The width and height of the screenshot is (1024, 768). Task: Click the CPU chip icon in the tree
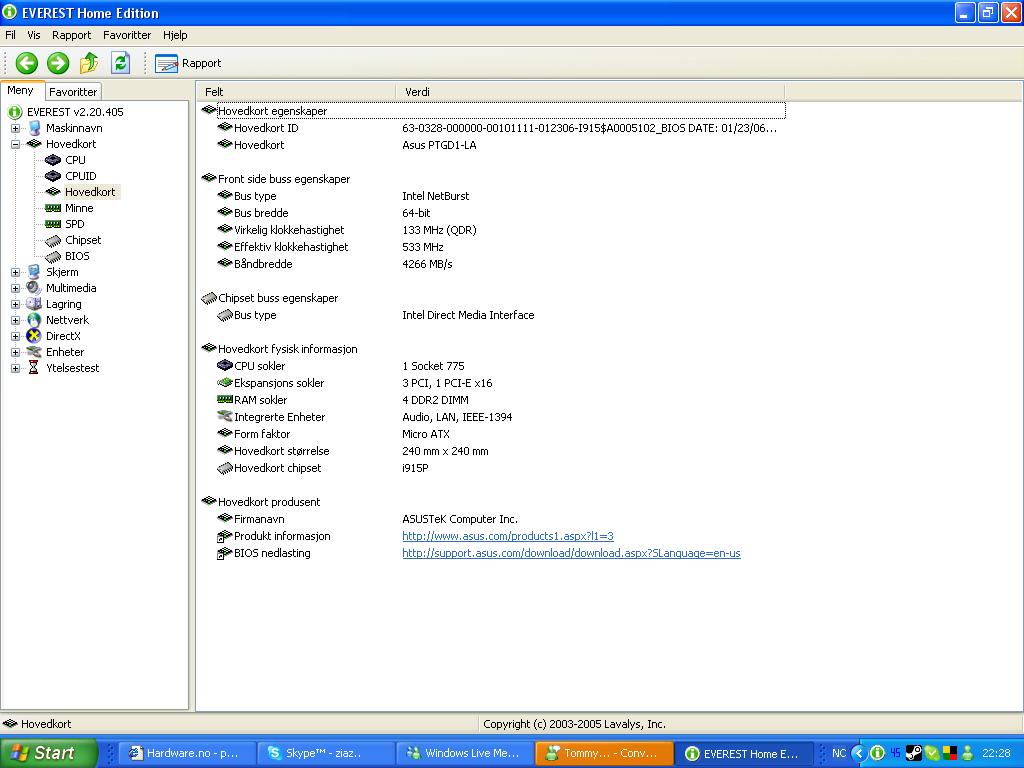[53, 160]
